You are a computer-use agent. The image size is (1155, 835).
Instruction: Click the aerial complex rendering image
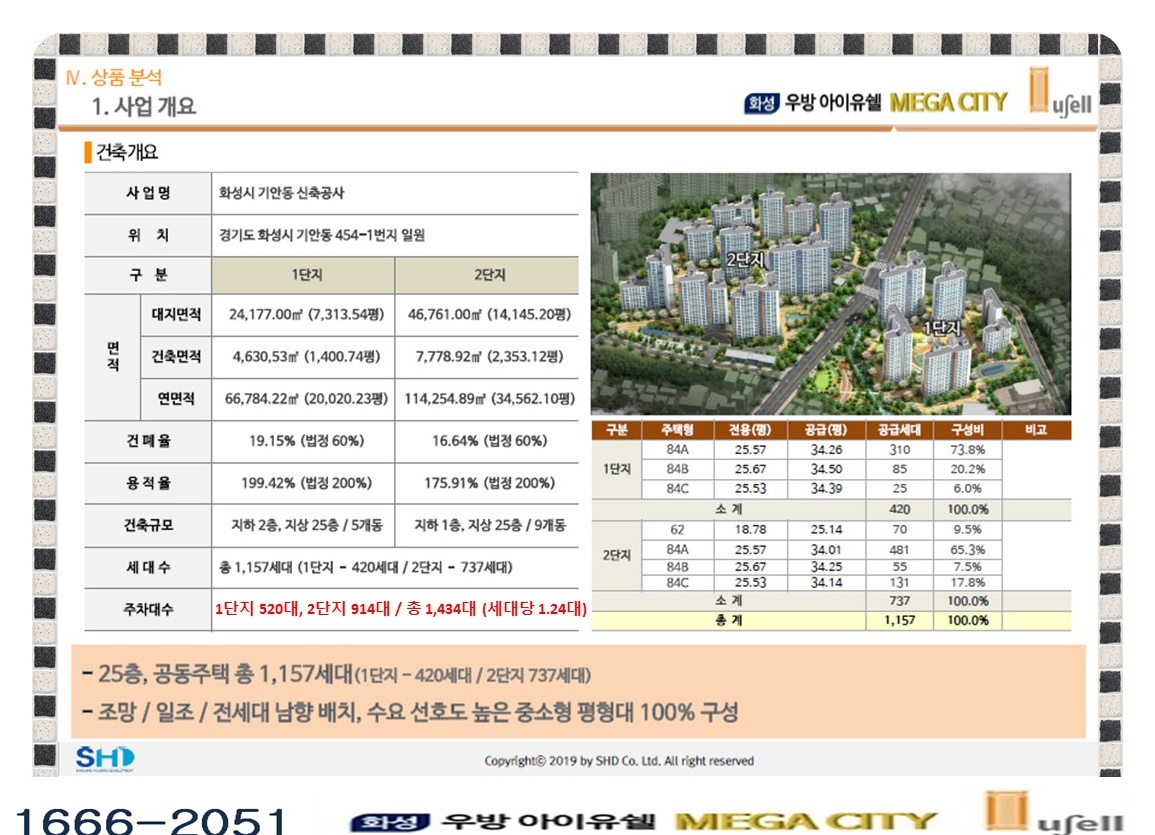[x=831, y=294]
